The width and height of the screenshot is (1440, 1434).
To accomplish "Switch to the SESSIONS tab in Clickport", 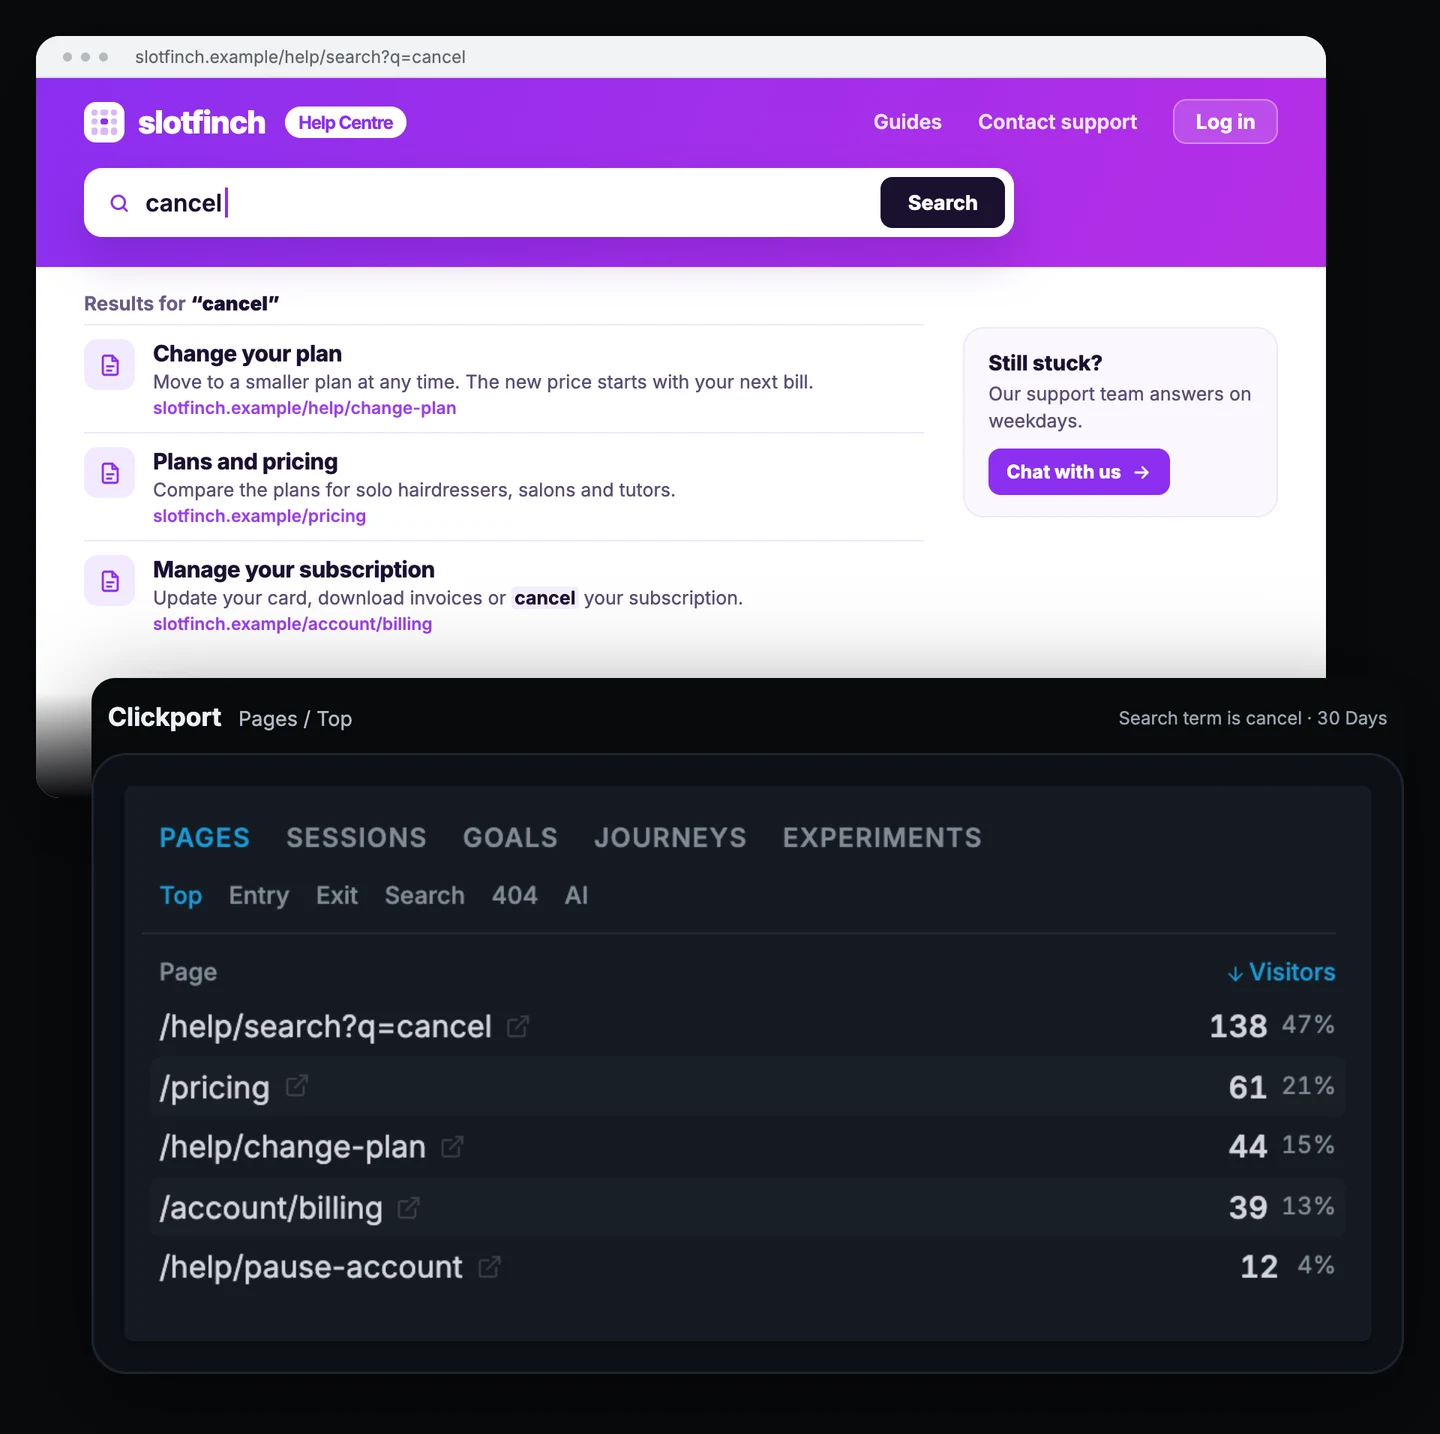I will [x=356, y=838].
